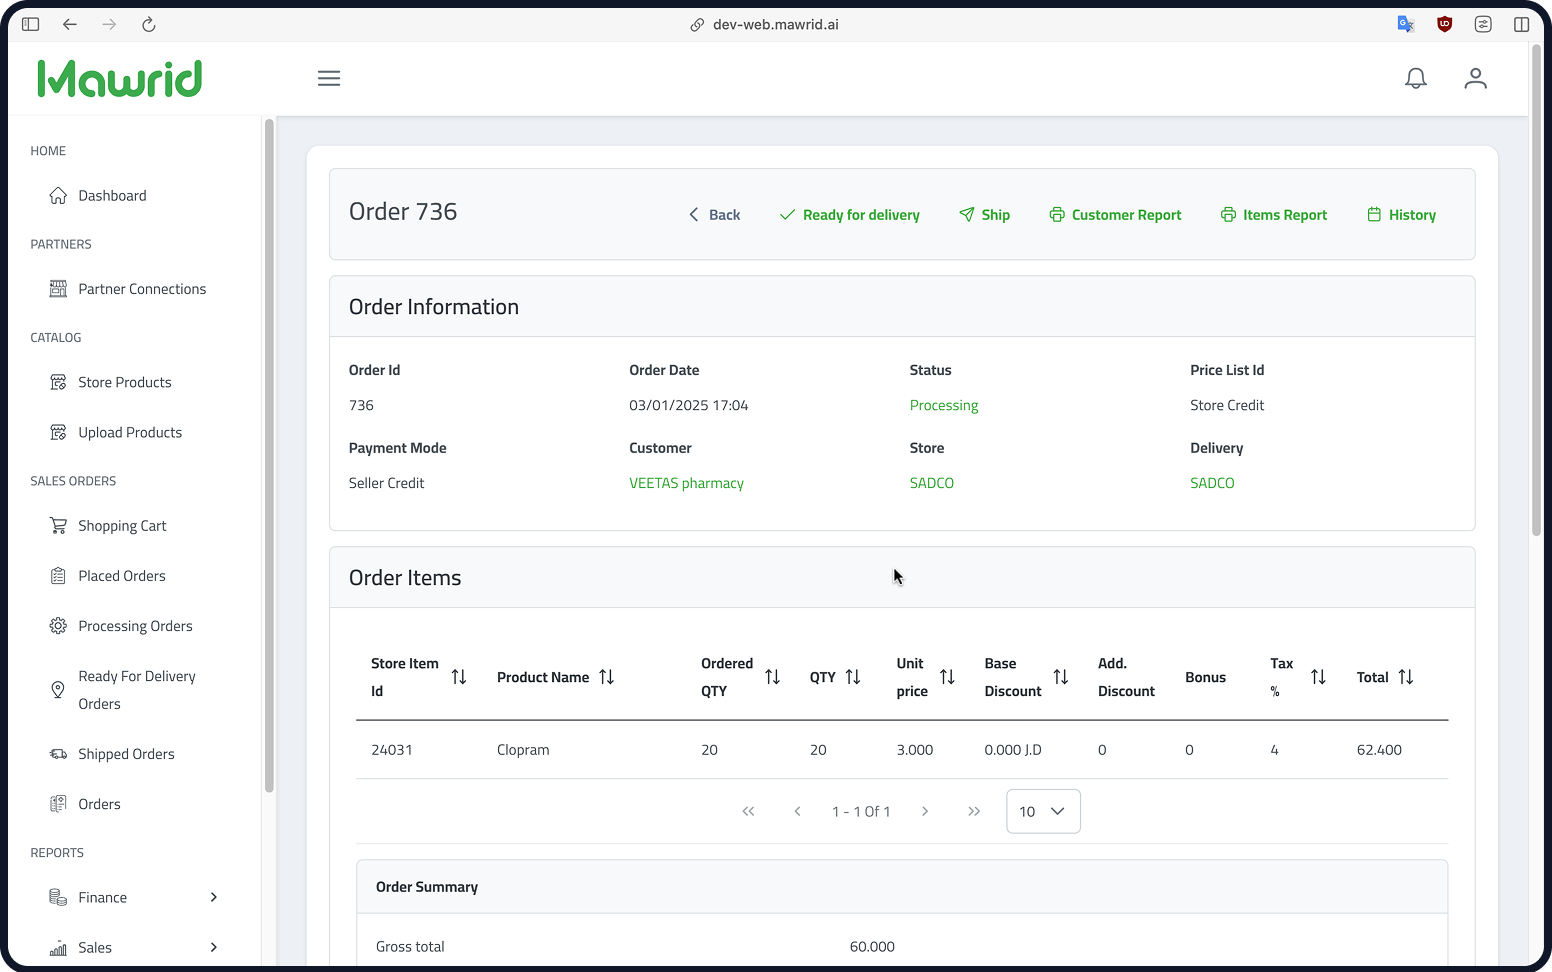Go to Shipped Orders page

[x=126, y=754]
